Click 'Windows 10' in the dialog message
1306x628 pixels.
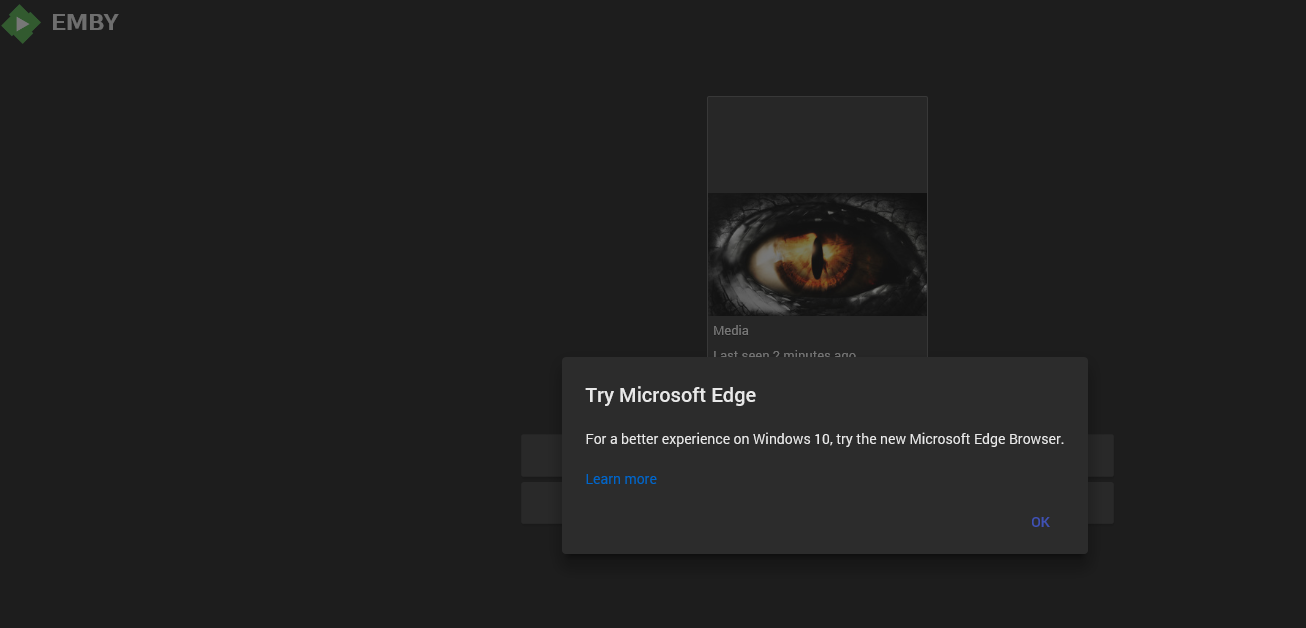pos(791,439)
